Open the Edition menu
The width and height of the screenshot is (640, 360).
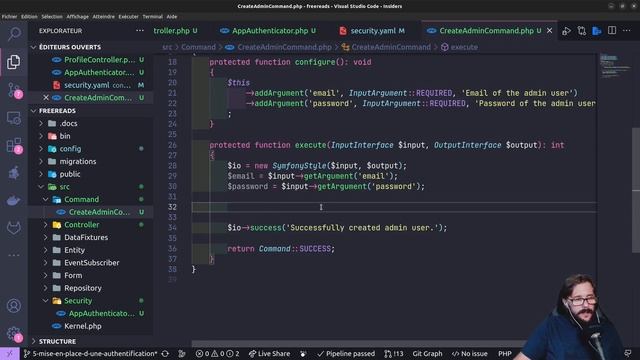point(29,17)
